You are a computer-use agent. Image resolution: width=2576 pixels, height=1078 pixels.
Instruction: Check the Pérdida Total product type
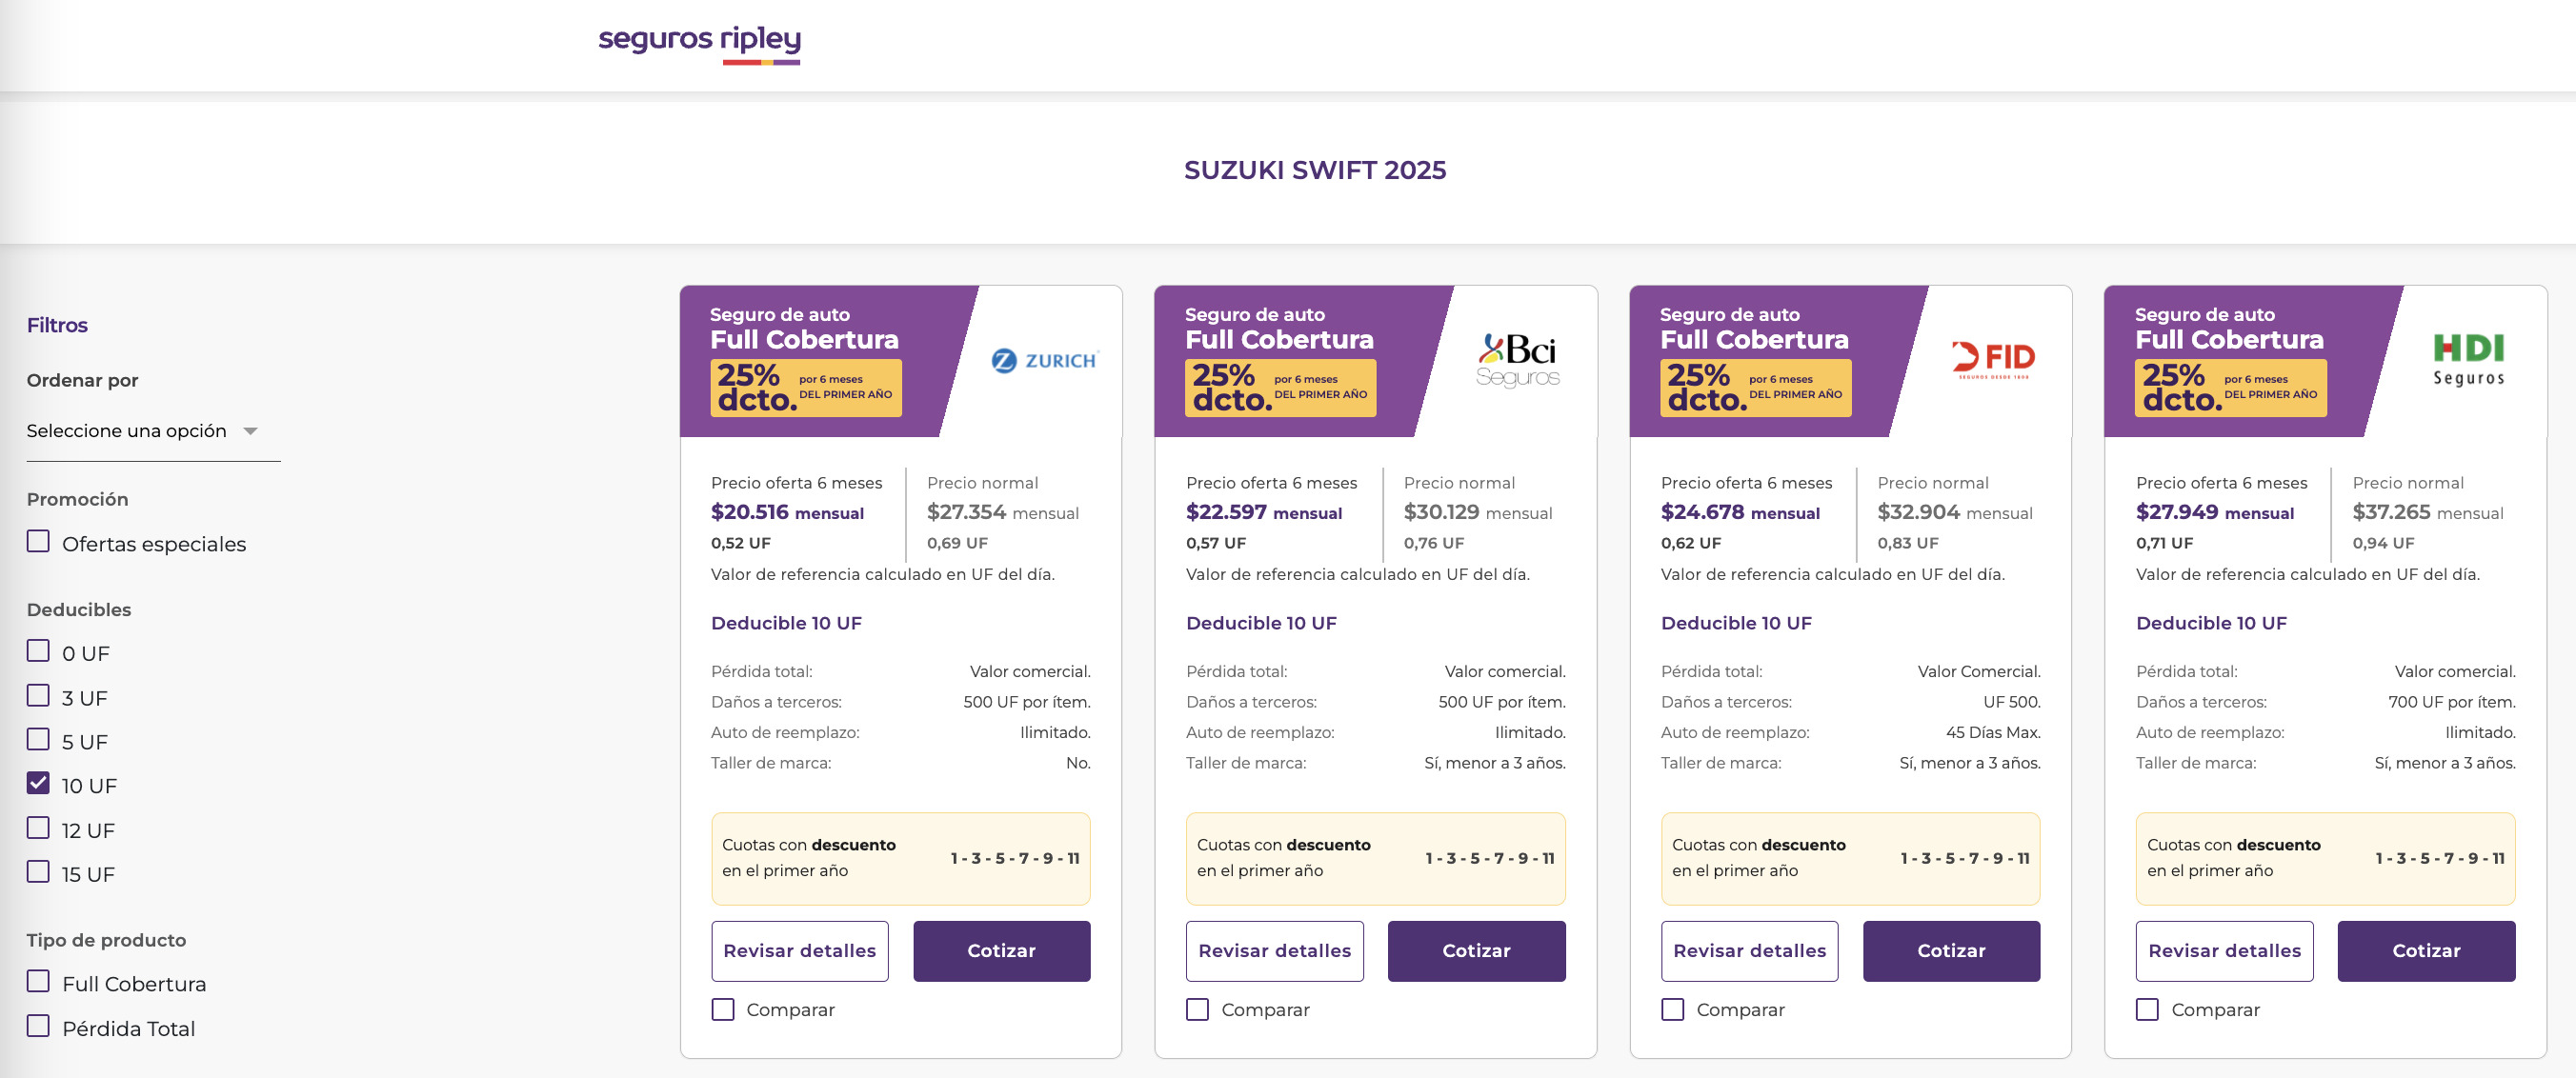pyautogui.click(x=39, y=1026)
